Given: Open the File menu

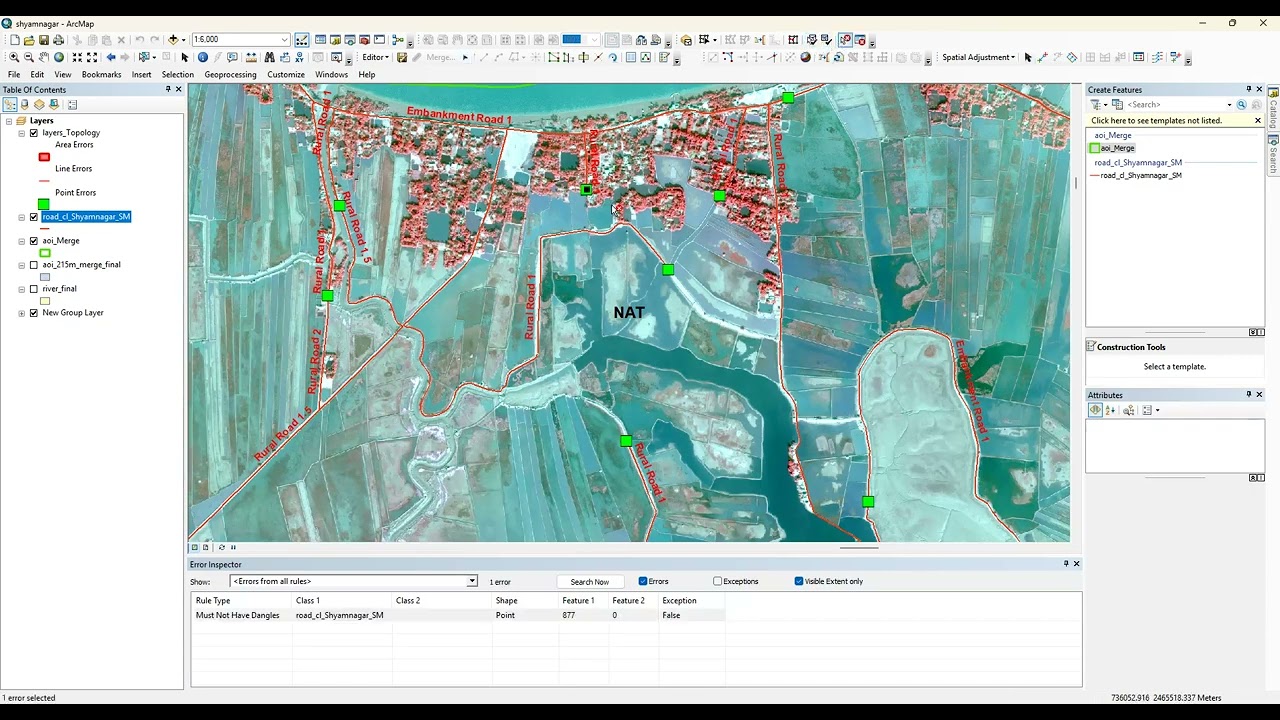Looking at the screenshot, I should (x=14, y=75).
